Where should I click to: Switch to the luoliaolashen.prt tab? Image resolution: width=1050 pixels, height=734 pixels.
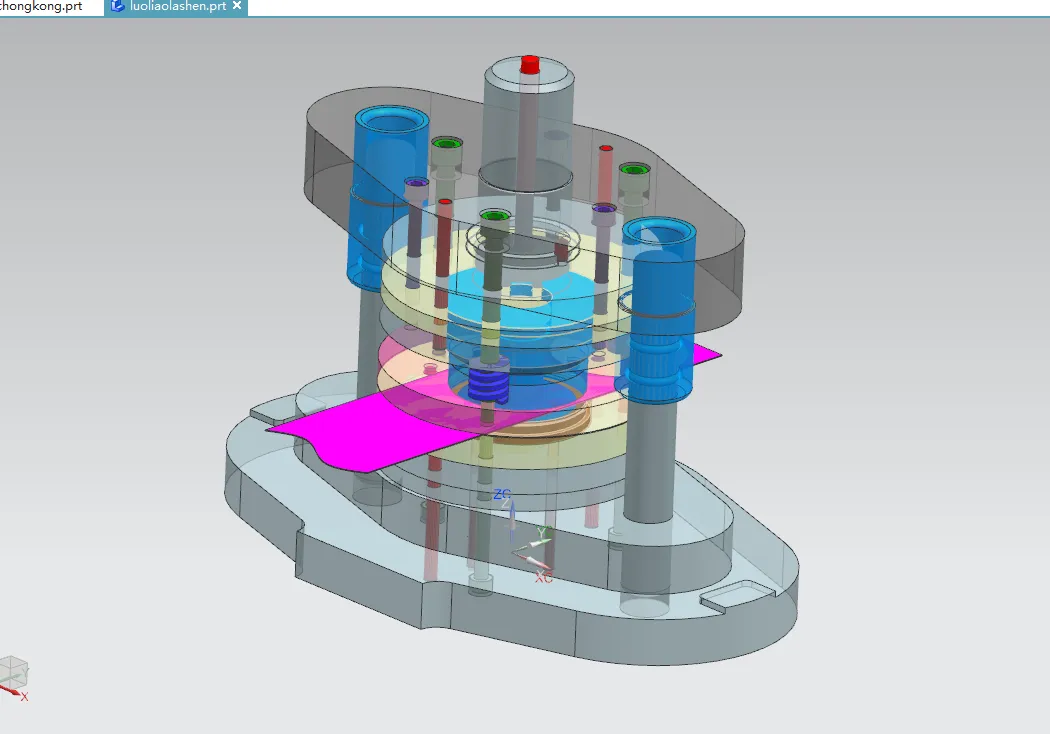[x=177, y=7]
